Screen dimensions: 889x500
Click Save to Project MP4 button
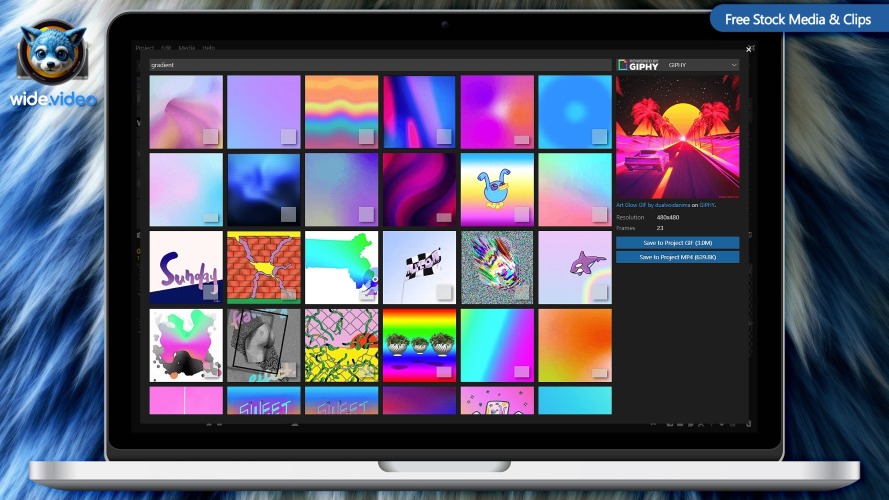pos(678,257)
